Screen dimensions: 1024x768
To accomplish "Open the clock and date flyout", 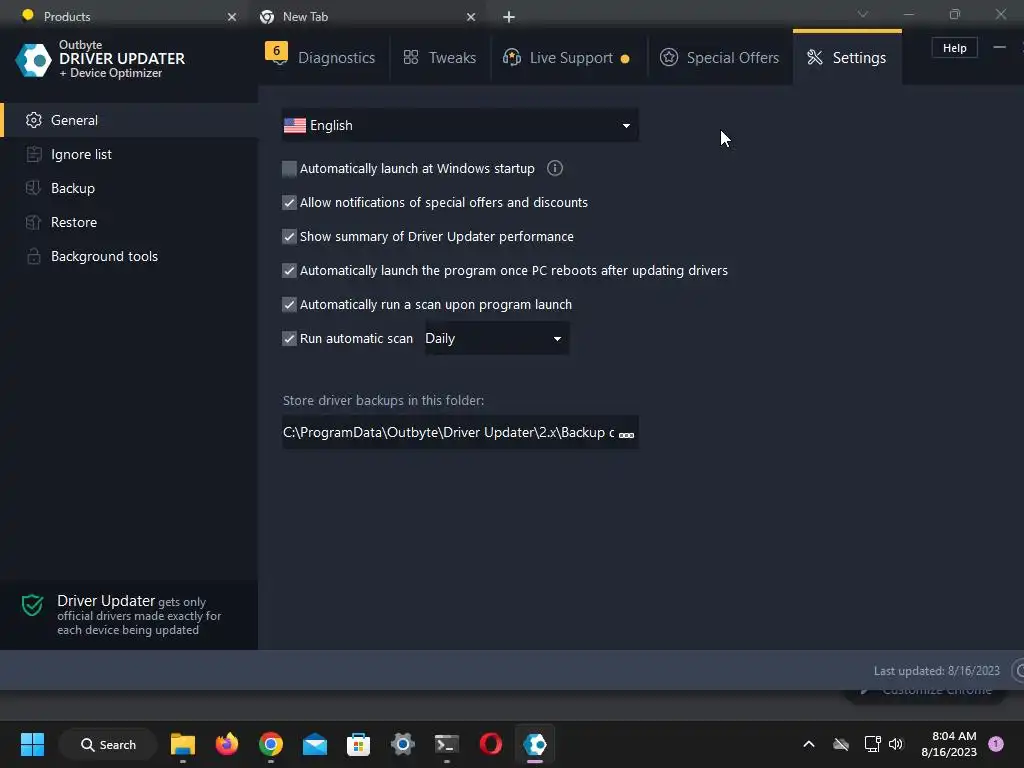I will click(x=949, y=744).
